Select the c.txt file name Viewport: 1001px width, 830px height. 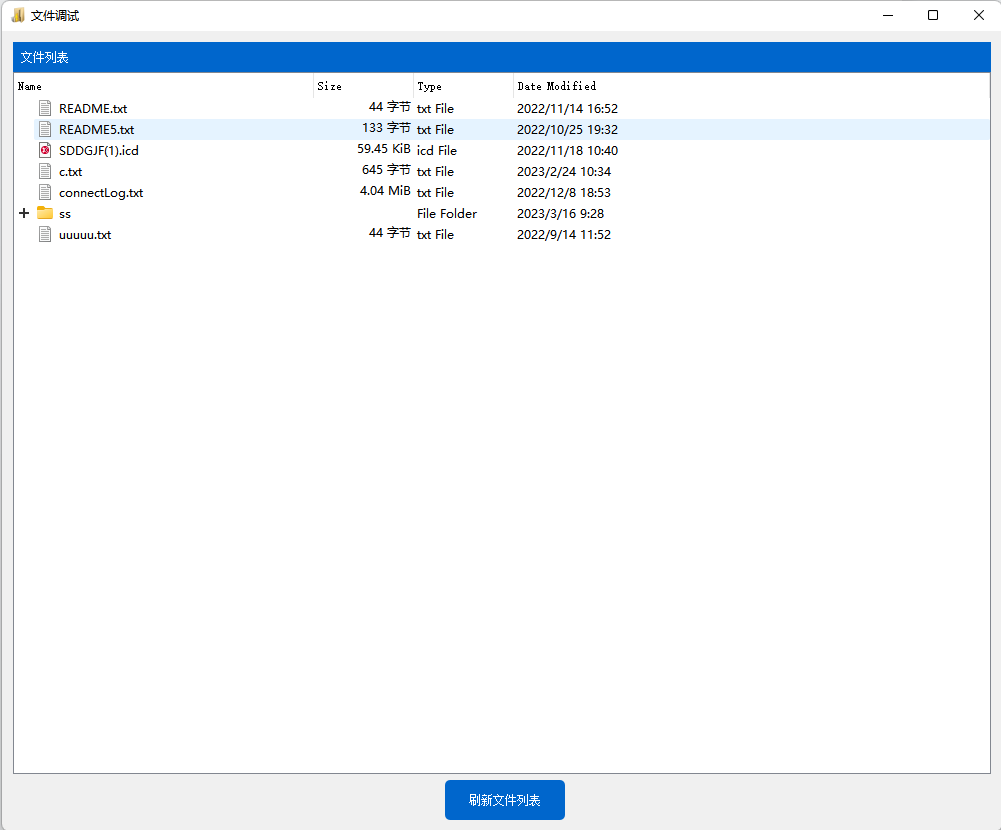pos(70,172)
